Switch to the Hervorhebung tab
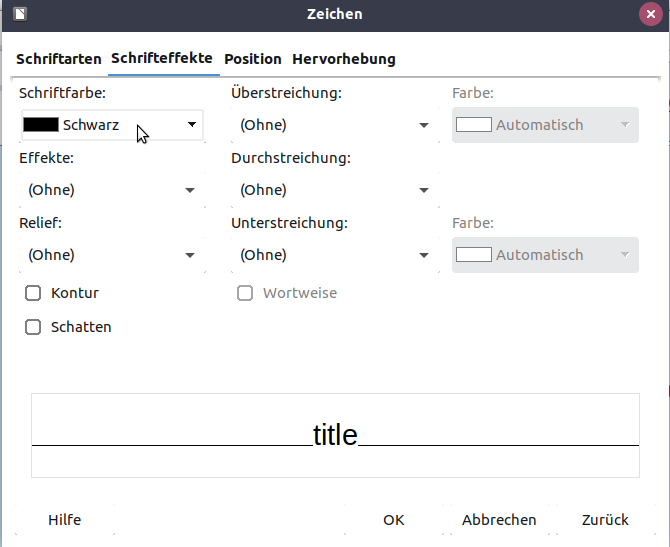 tap(344, 59)
